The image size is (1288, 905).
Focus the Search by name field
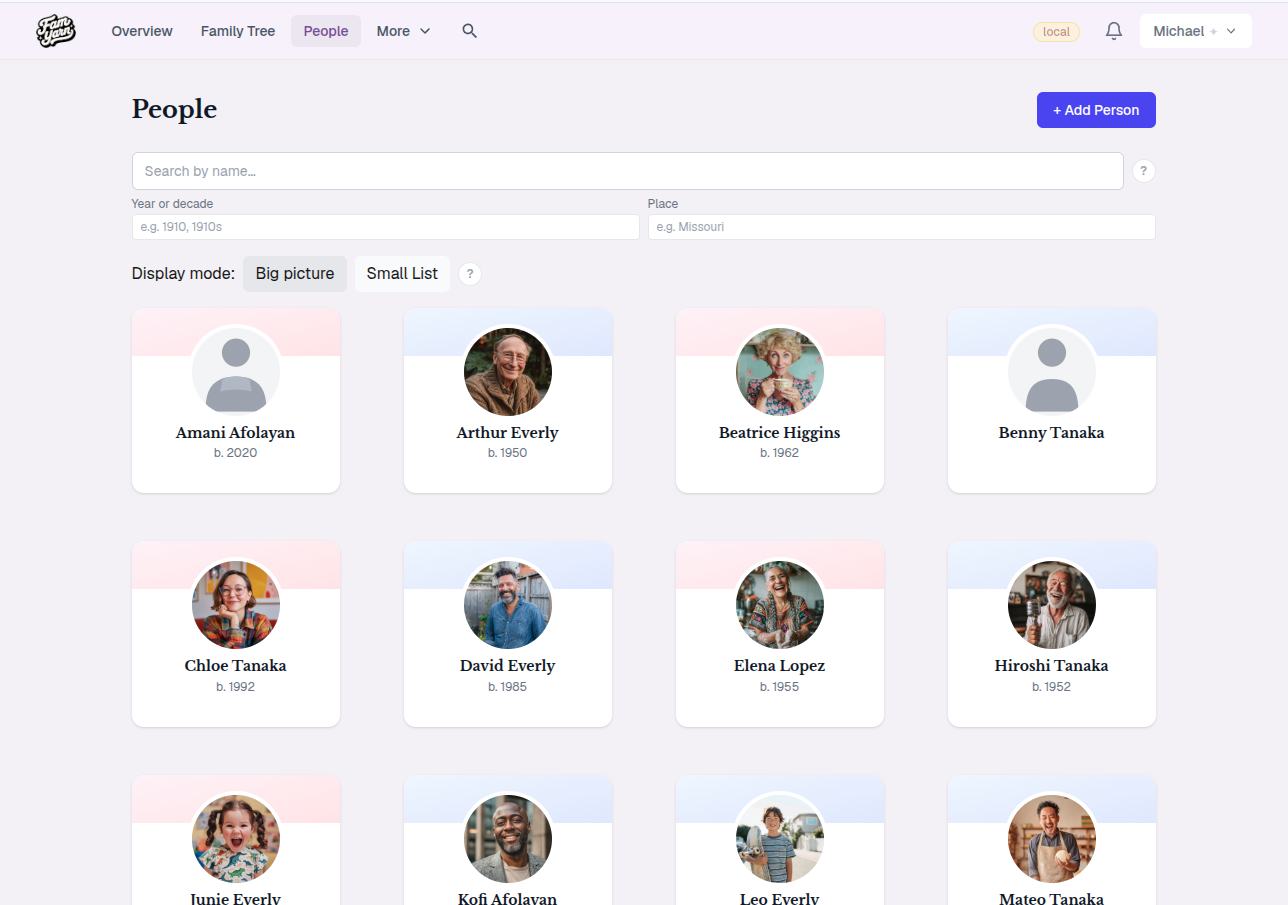point(628,171)
